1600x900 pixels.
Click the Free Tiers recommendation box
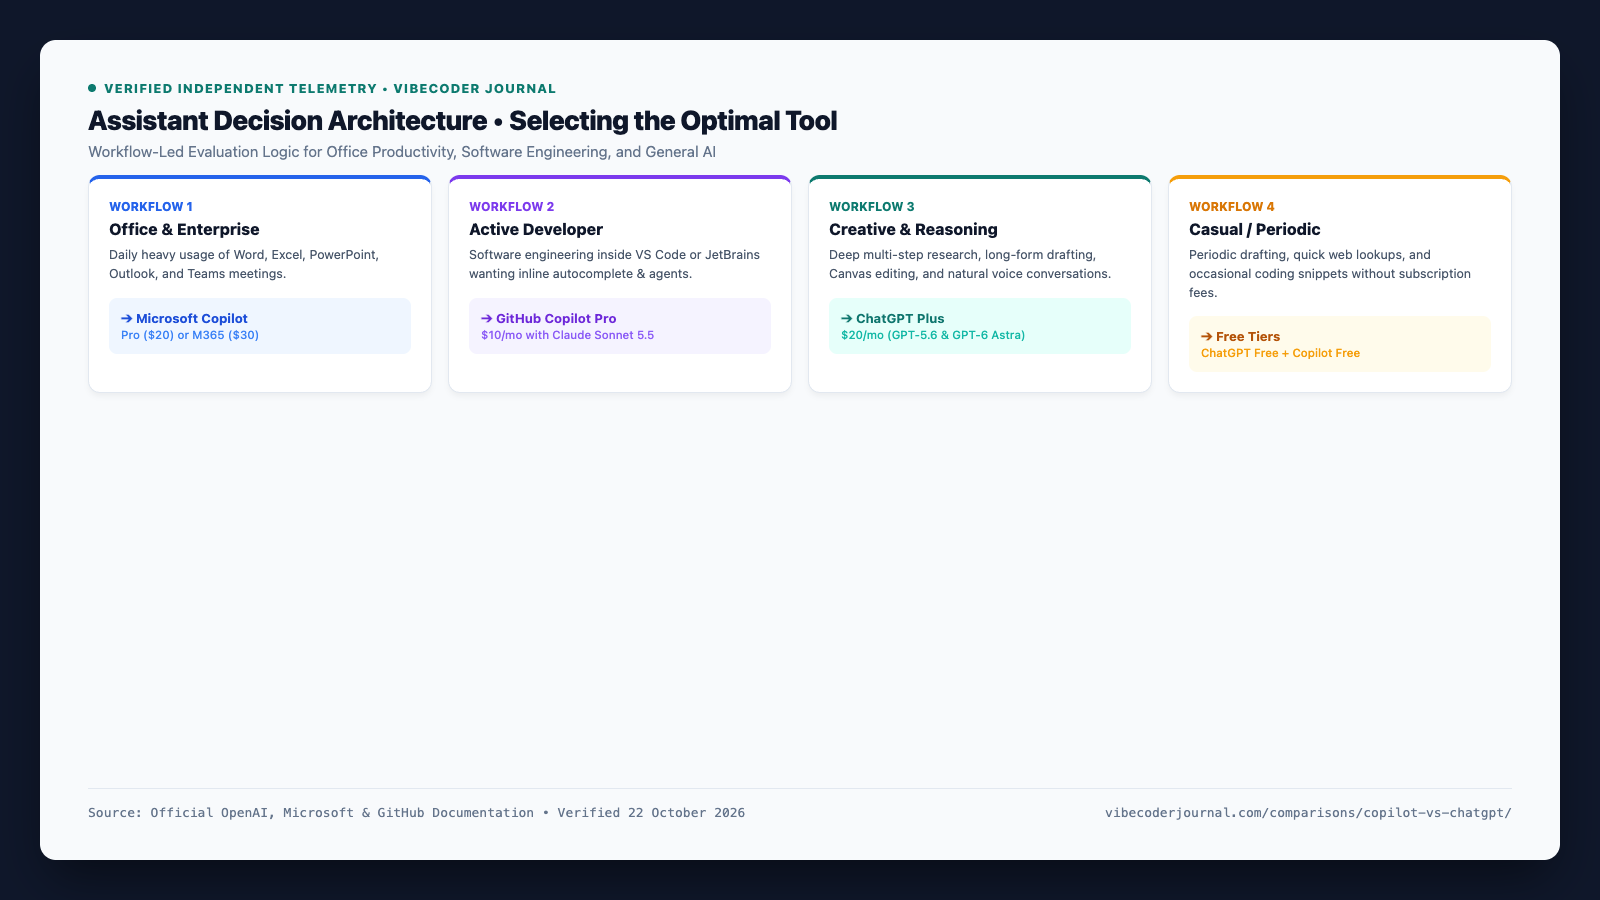coord(1340,344)
